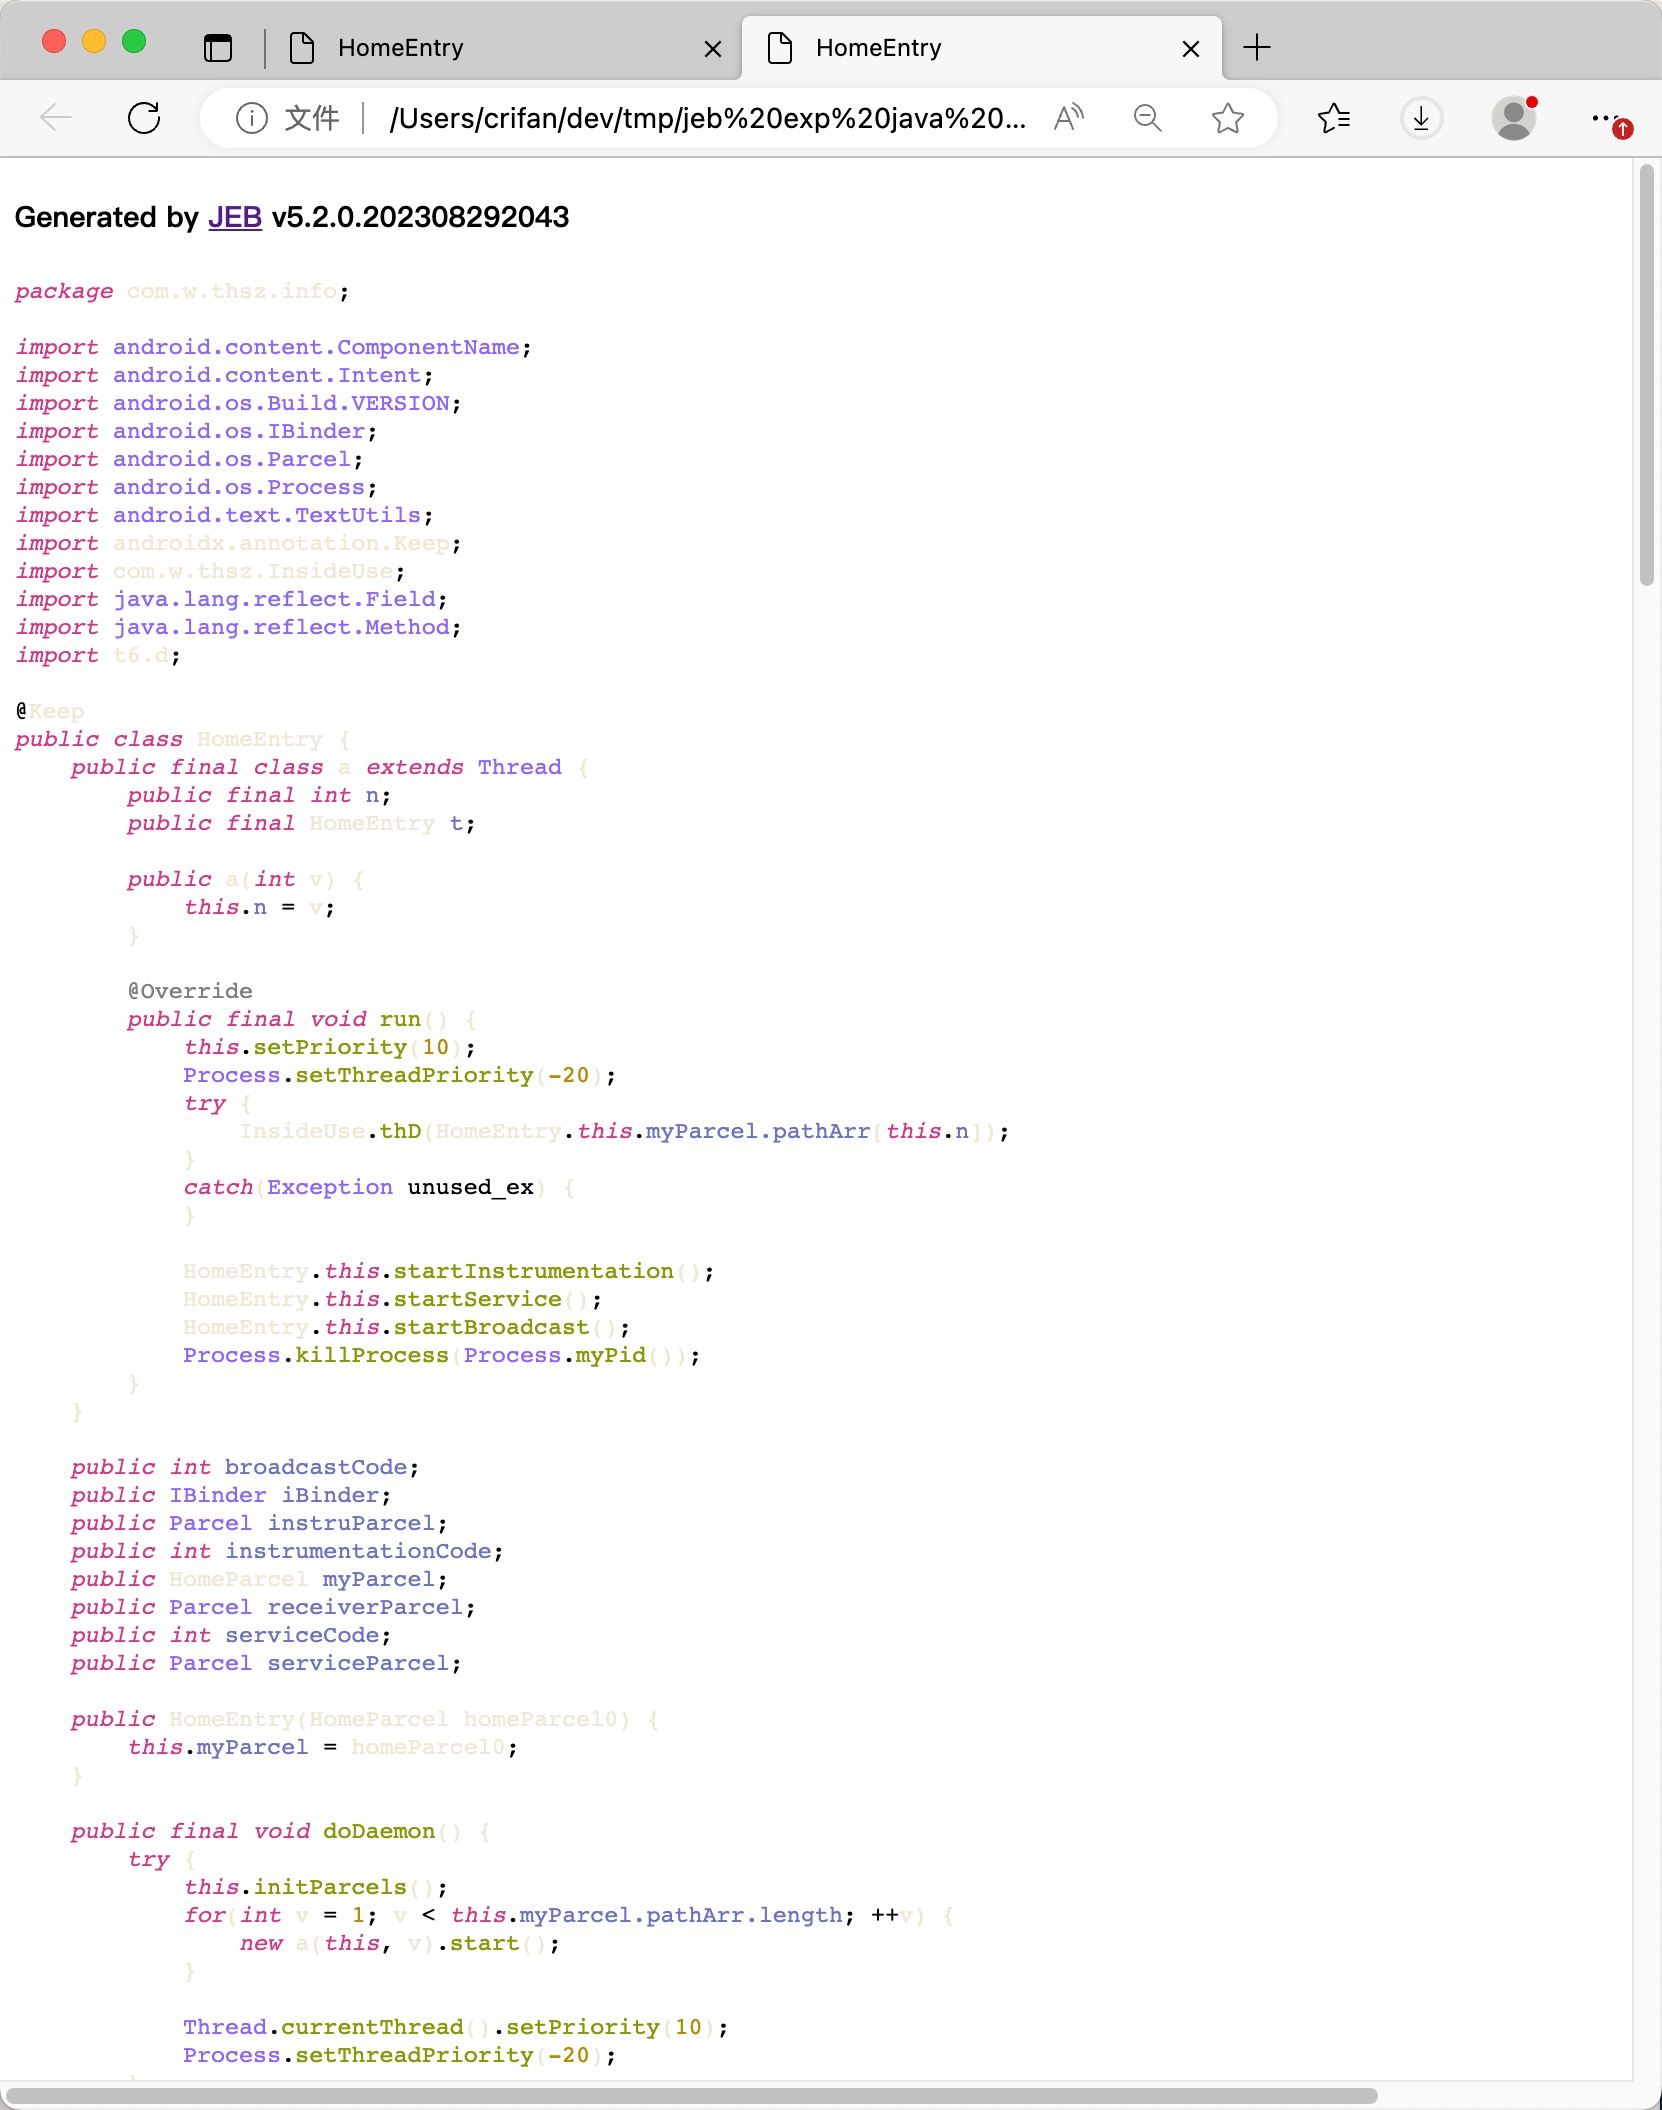1662x2110 pixels.
Task: Click the 'doDaemon' method name
Action: (379, 1831)
